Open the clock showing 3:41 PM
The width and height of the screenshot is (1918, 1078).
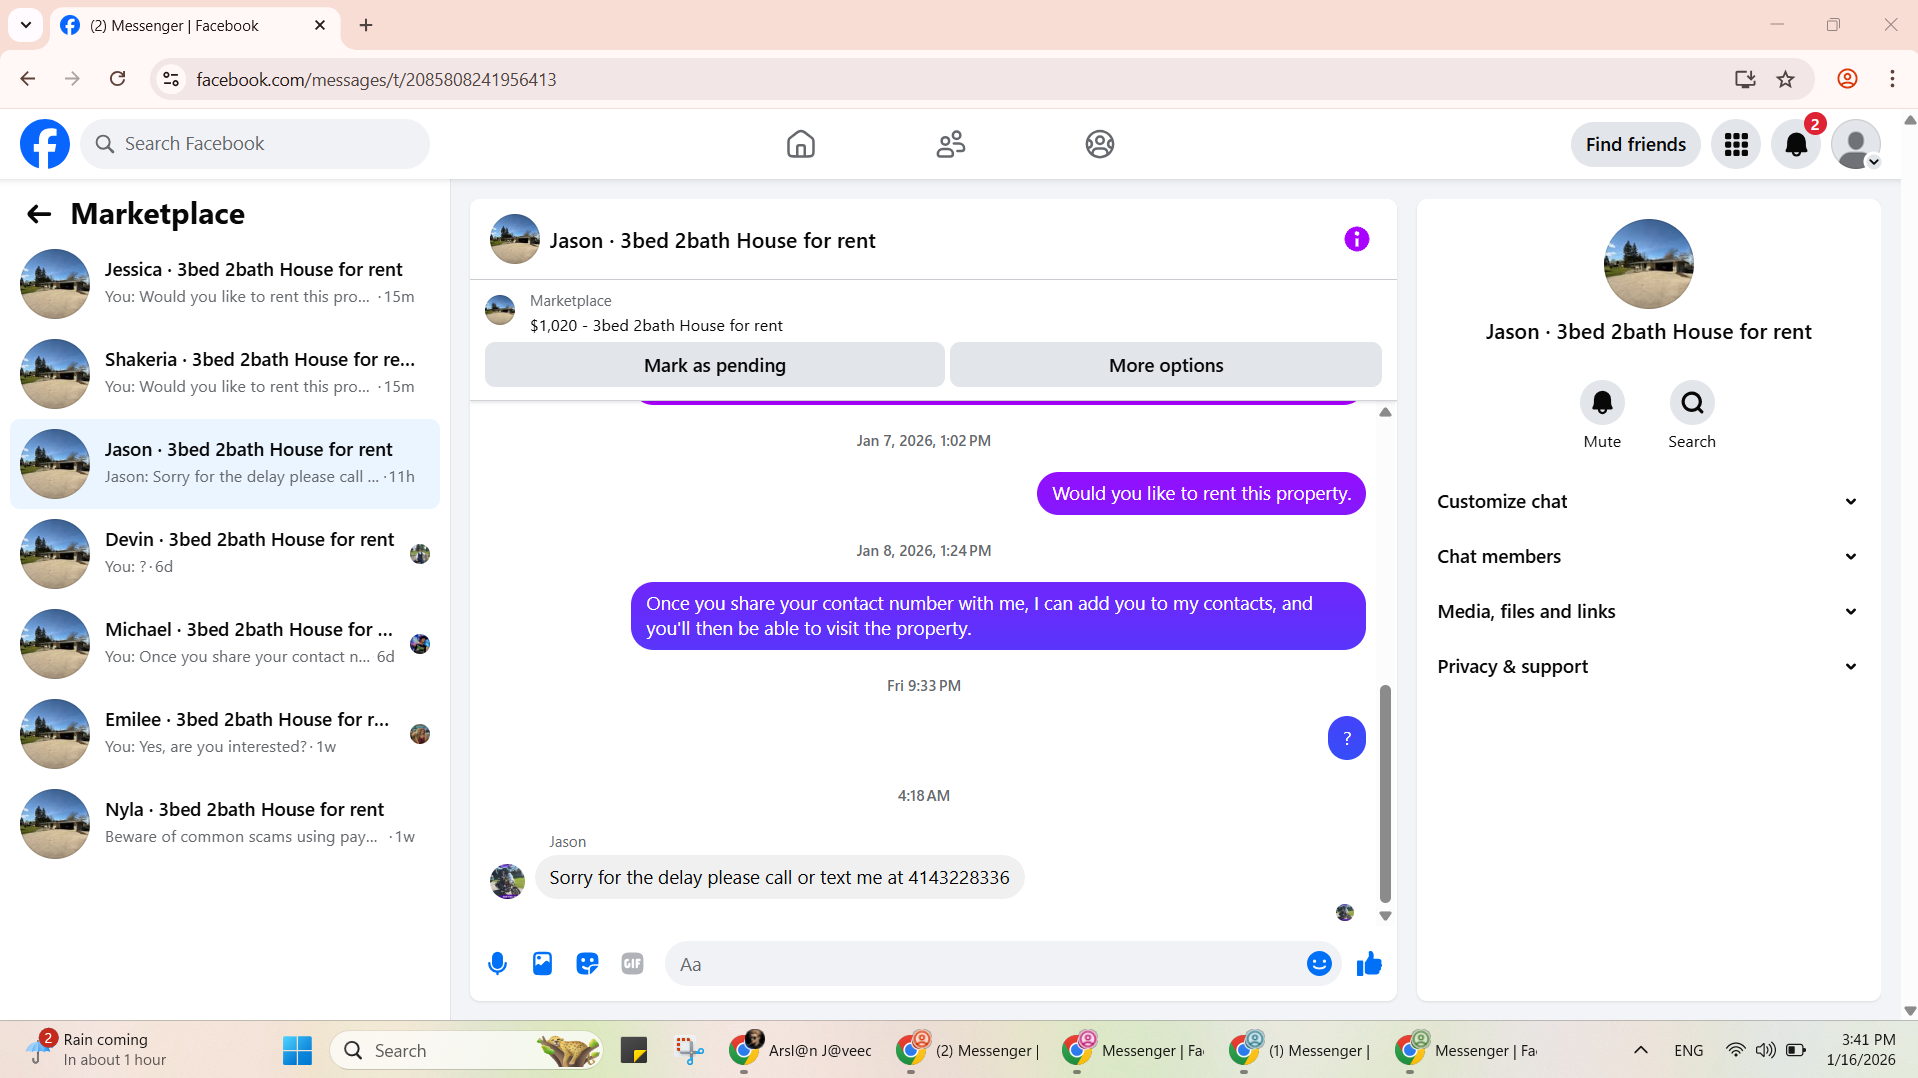[1861, 1051]
